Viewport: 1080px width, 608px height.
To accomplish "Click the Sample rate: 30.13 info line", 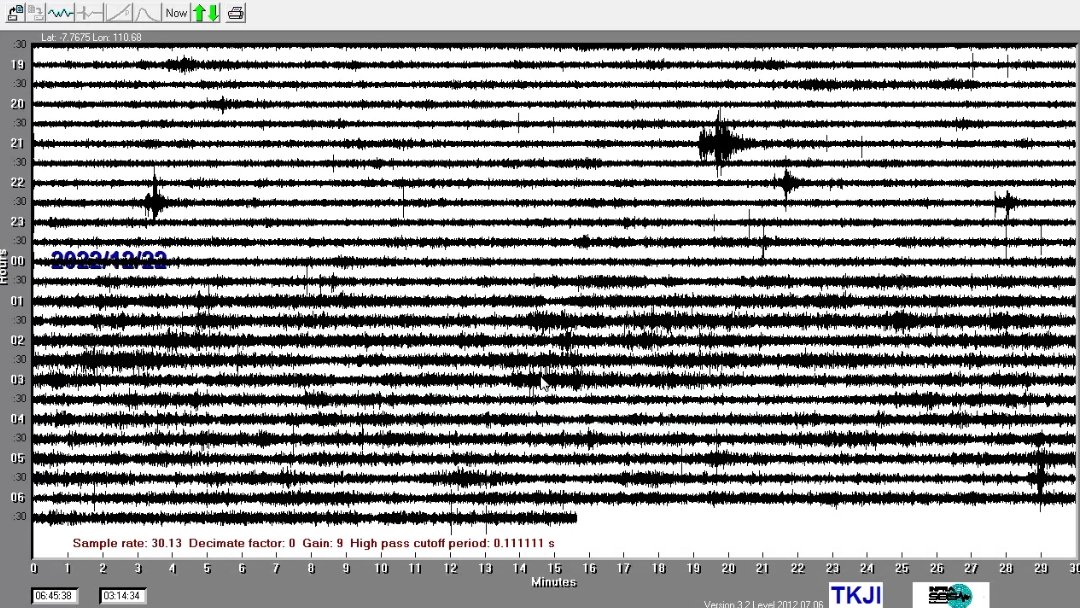I will coord(313,543).
